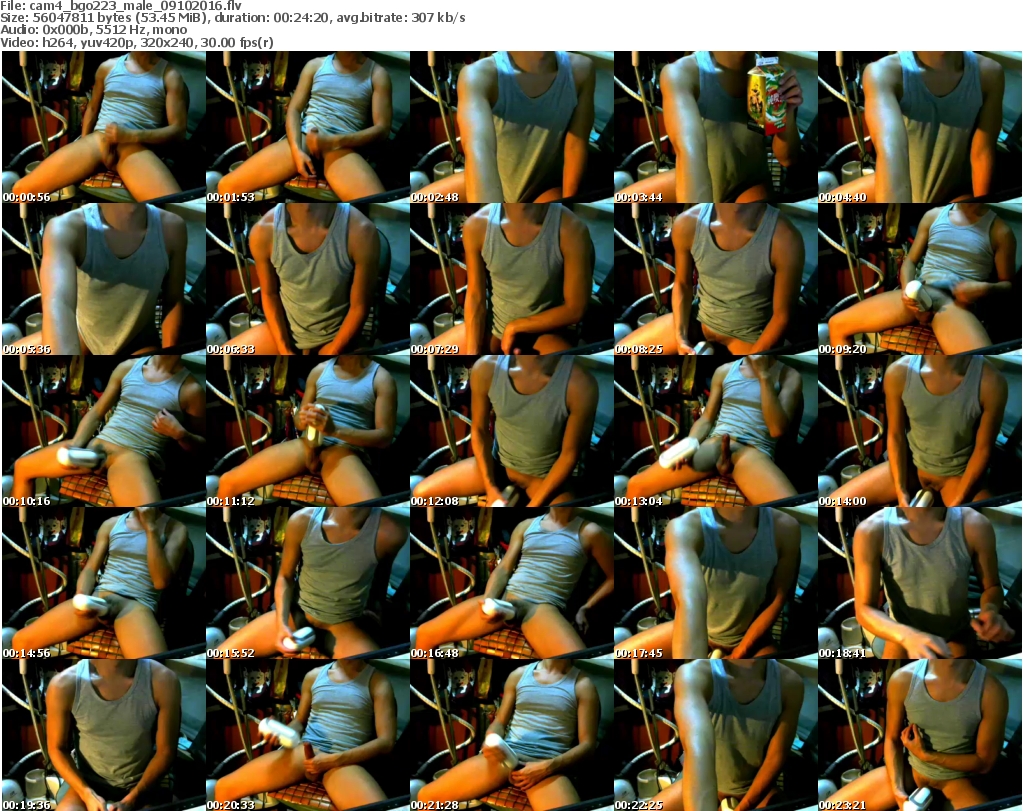Click the Size and duration info line
The image size is (1024, 811).
click(x=233, y=18)
